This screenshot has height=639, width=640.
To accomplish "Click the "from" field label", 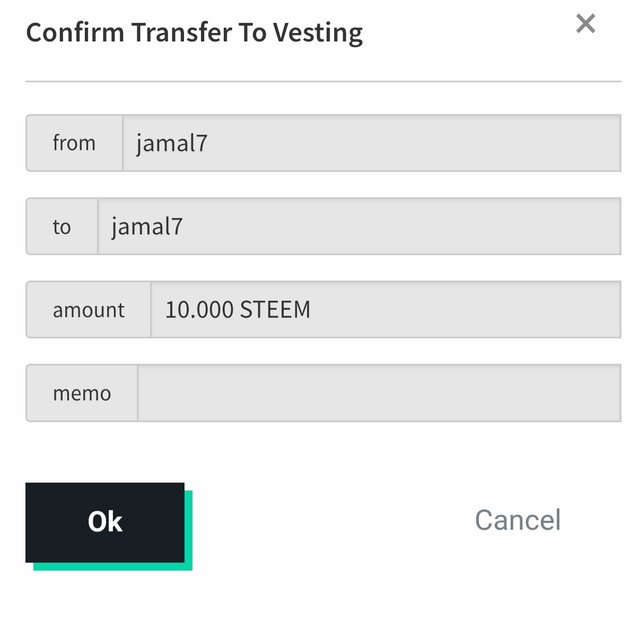I will point(74,143).
